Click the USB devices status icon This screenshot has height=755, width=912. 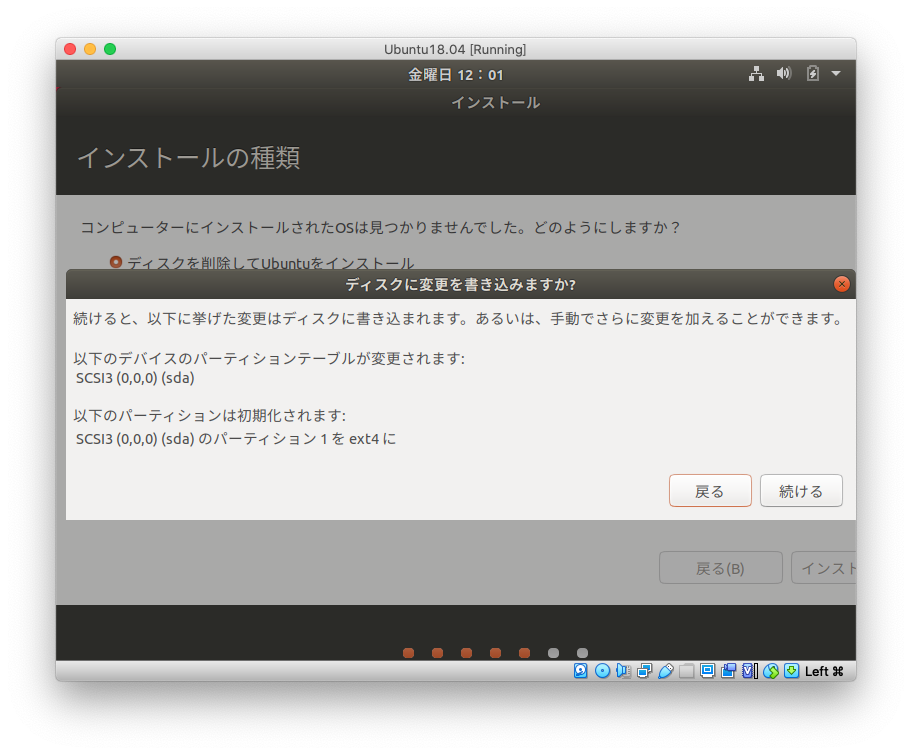tap(667, 671)
